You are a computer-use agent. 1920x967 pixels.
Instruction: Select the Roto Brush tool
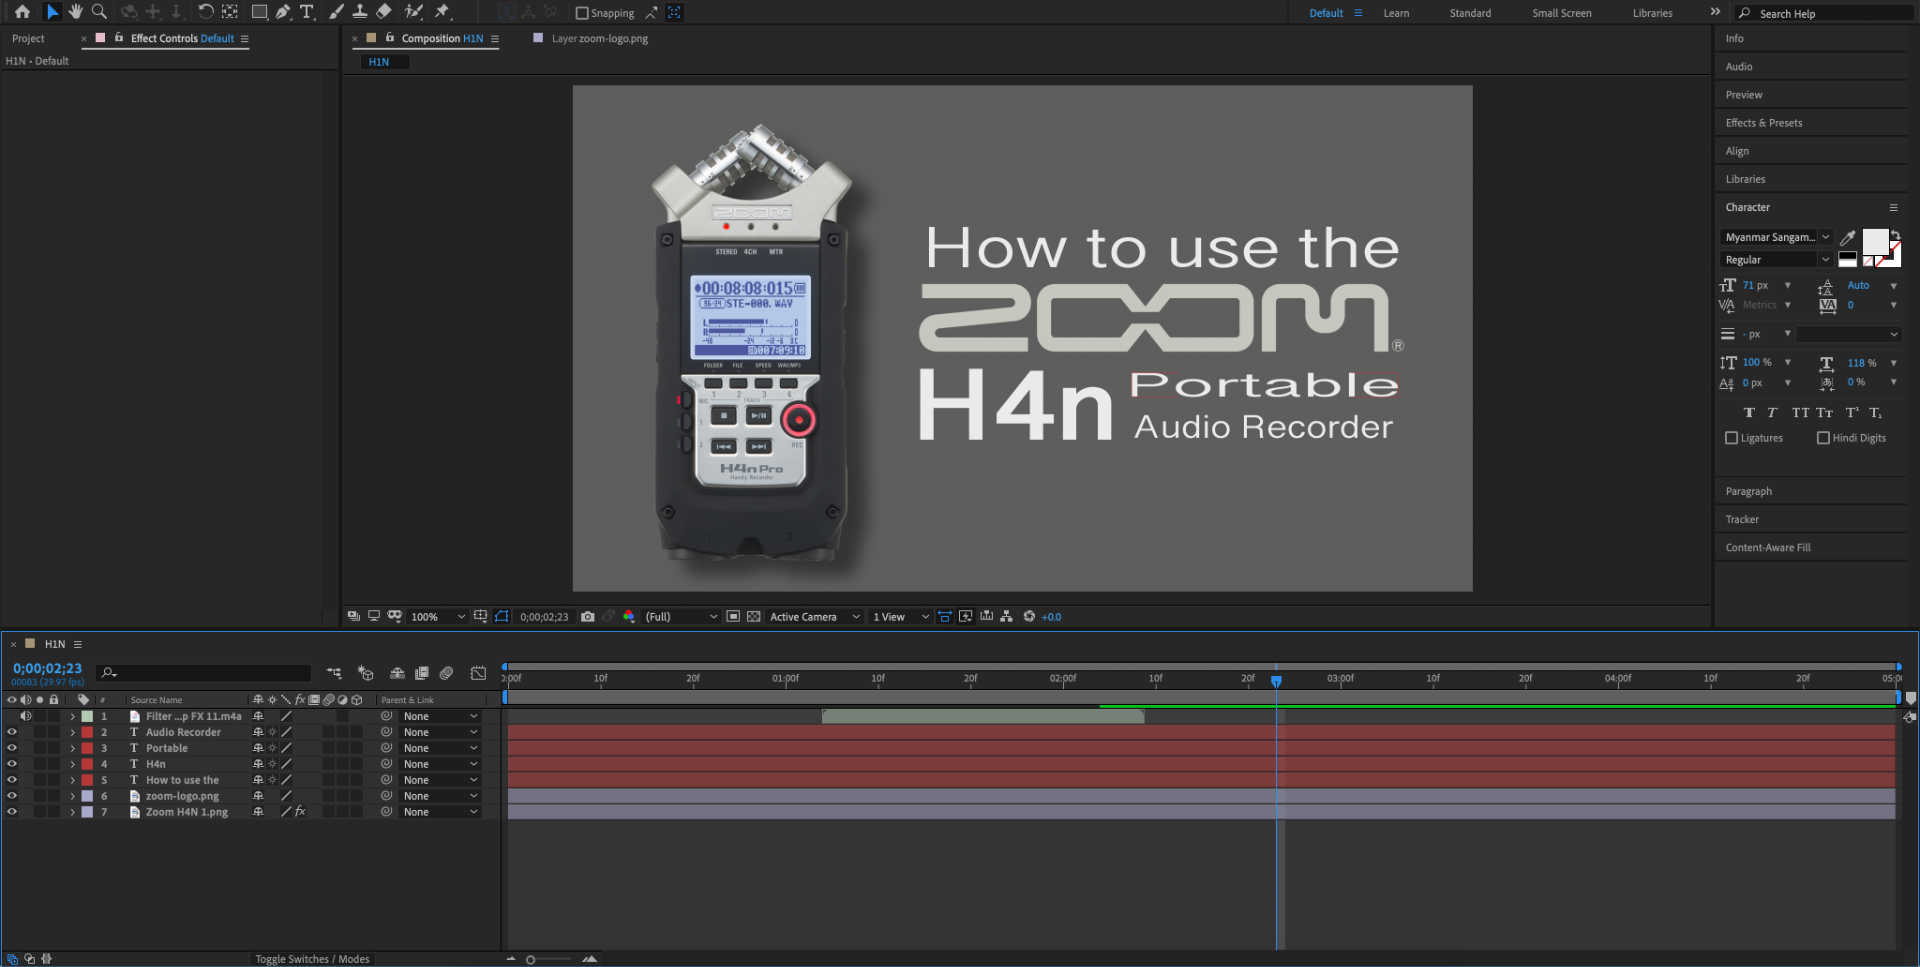coord(414,12)
